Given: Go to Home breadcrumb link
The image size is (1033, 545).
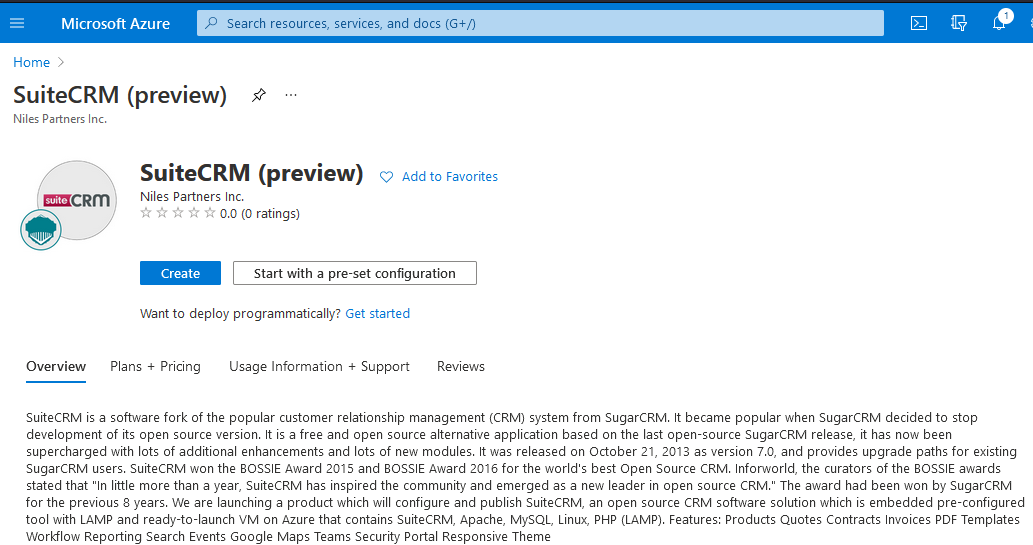Looking at the screenshot, I should 31,62.
